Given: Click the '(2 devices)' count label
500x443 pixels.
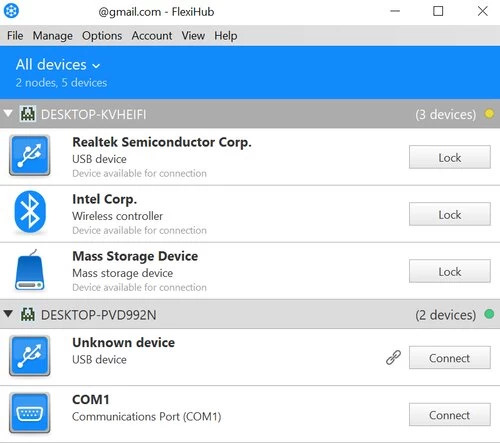Looking at the screenshot, I should point(446,315).
